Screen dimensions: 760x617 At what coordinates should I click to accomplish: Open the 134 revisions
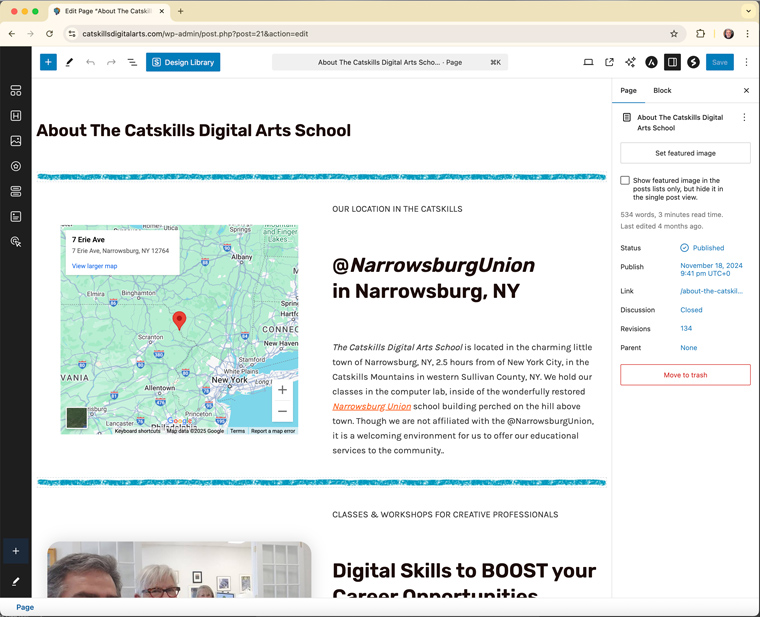tap(686, 329)
